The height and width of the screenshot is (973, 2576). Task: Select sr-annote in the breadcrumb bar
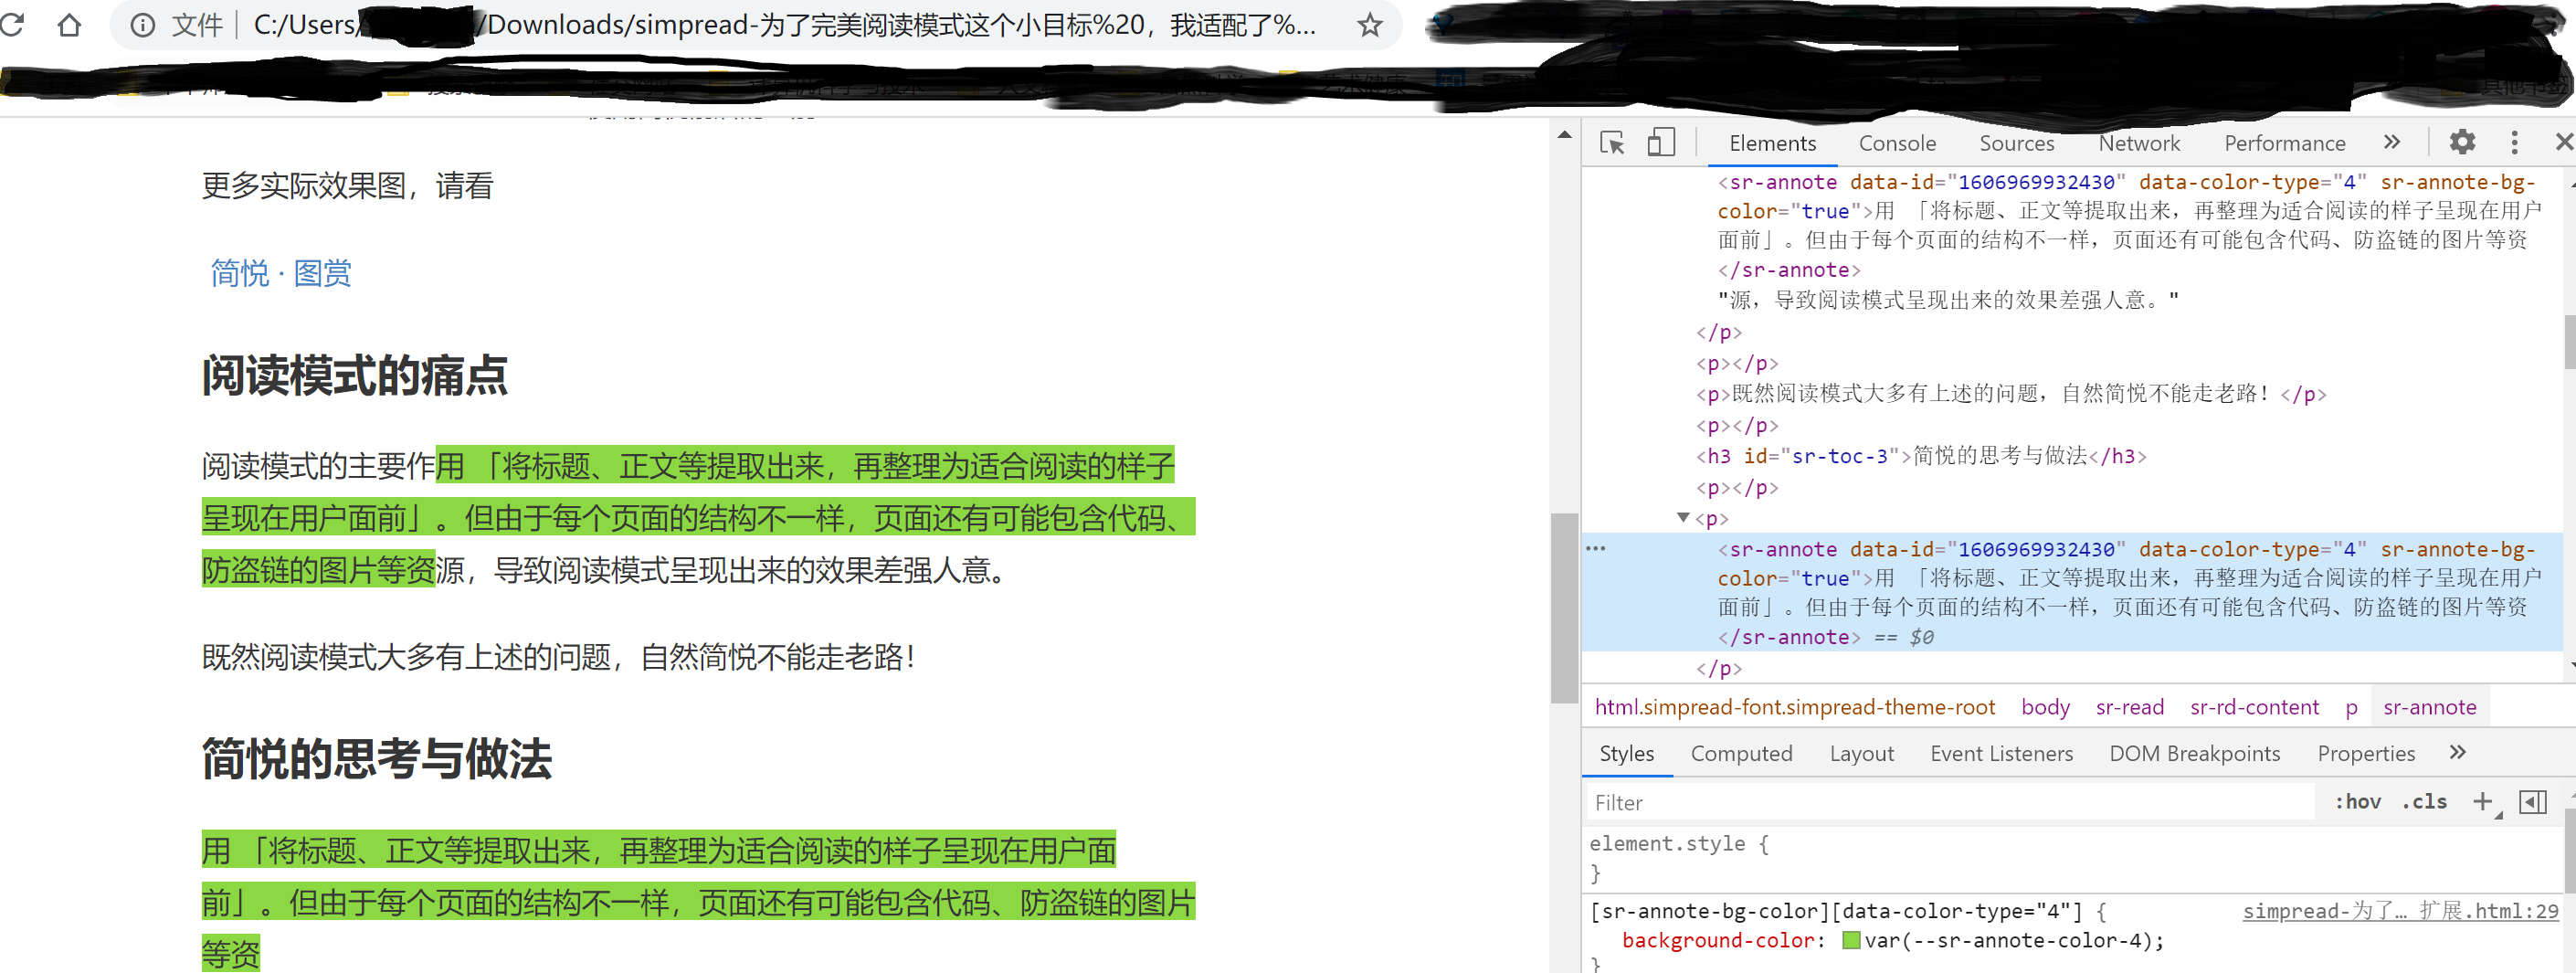tap(2429, 707)
